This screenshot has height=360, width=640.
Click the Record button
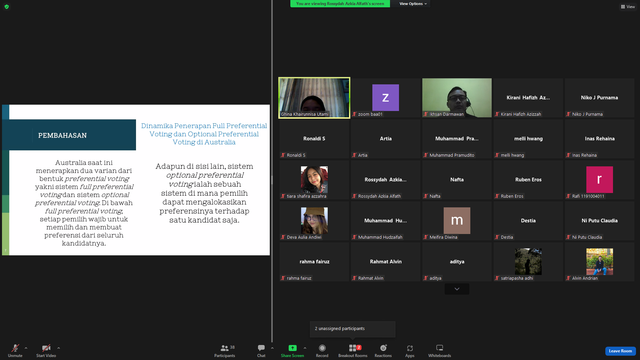[x=322, y=350]
